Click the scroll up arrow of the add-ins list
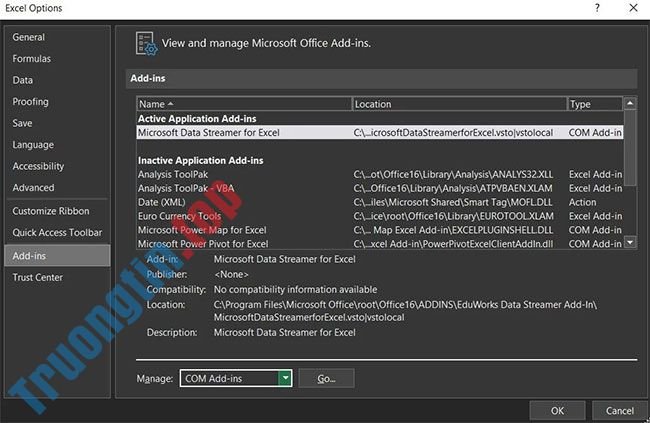This screenshot has width=650, height=423. (630, 103)
